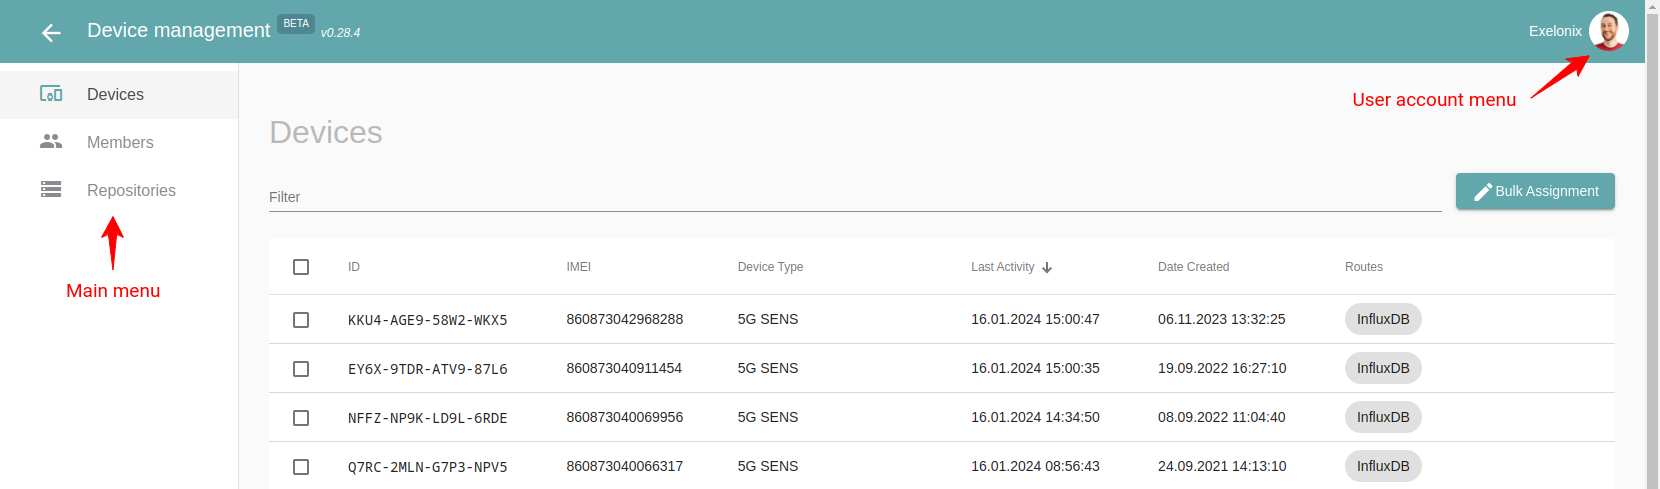
Task: Sort table by Date Created column
Action: (x=1193, y=267)
